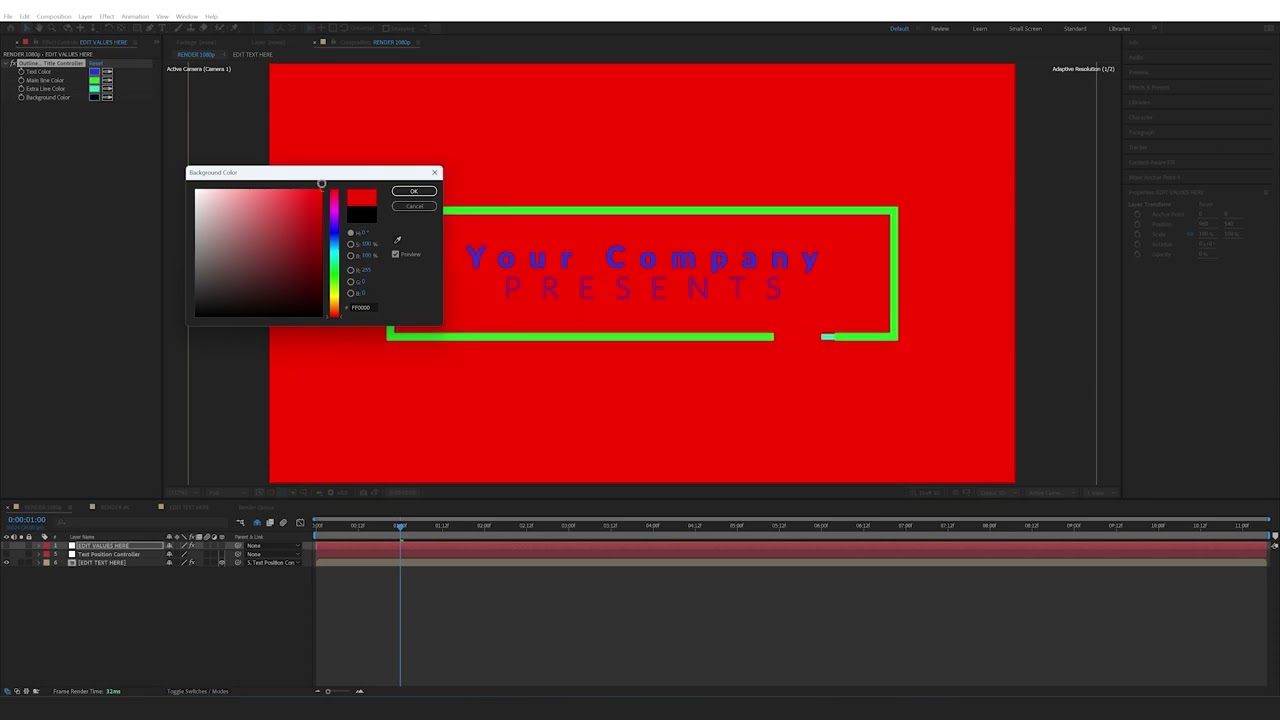
Task: Click Toggle Switches / Modes button
Action: tap(198, 691)
